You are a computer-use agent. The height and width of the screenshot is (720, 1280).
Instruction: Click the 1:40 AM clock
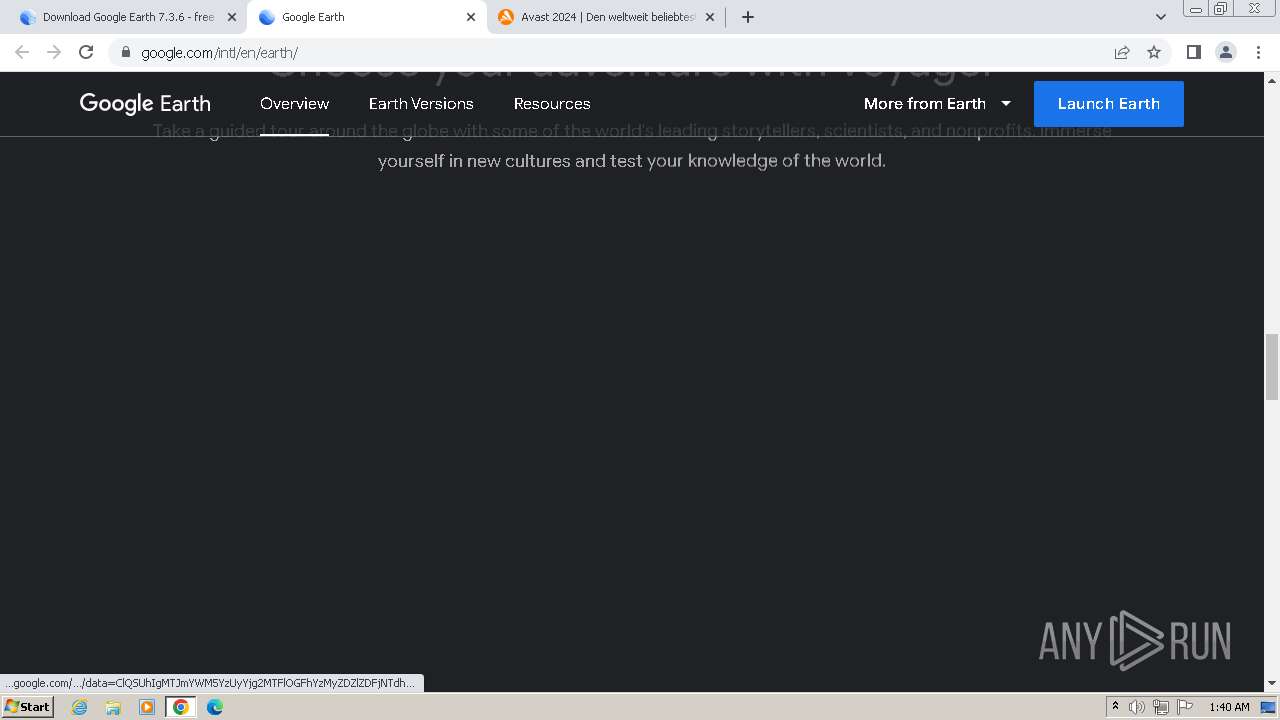click(1229, 707)
